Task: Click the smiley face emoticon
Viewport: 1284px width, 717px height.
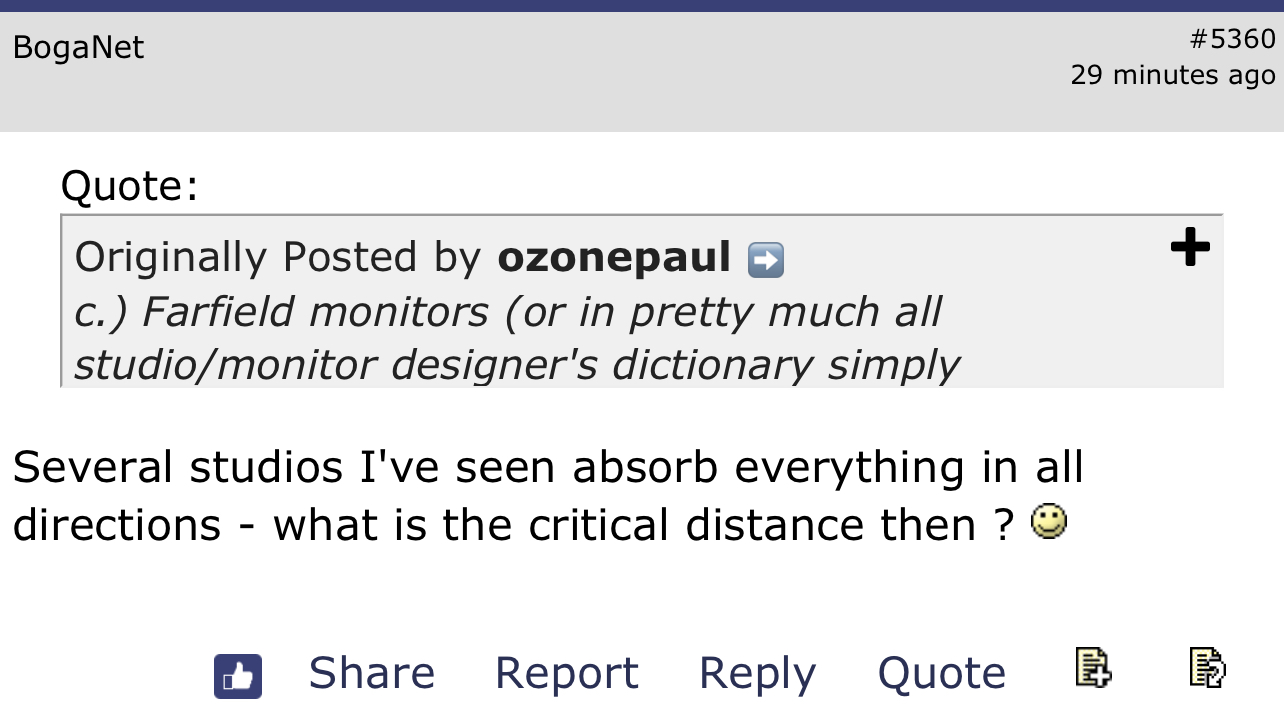Action: tap(1049, 521)
